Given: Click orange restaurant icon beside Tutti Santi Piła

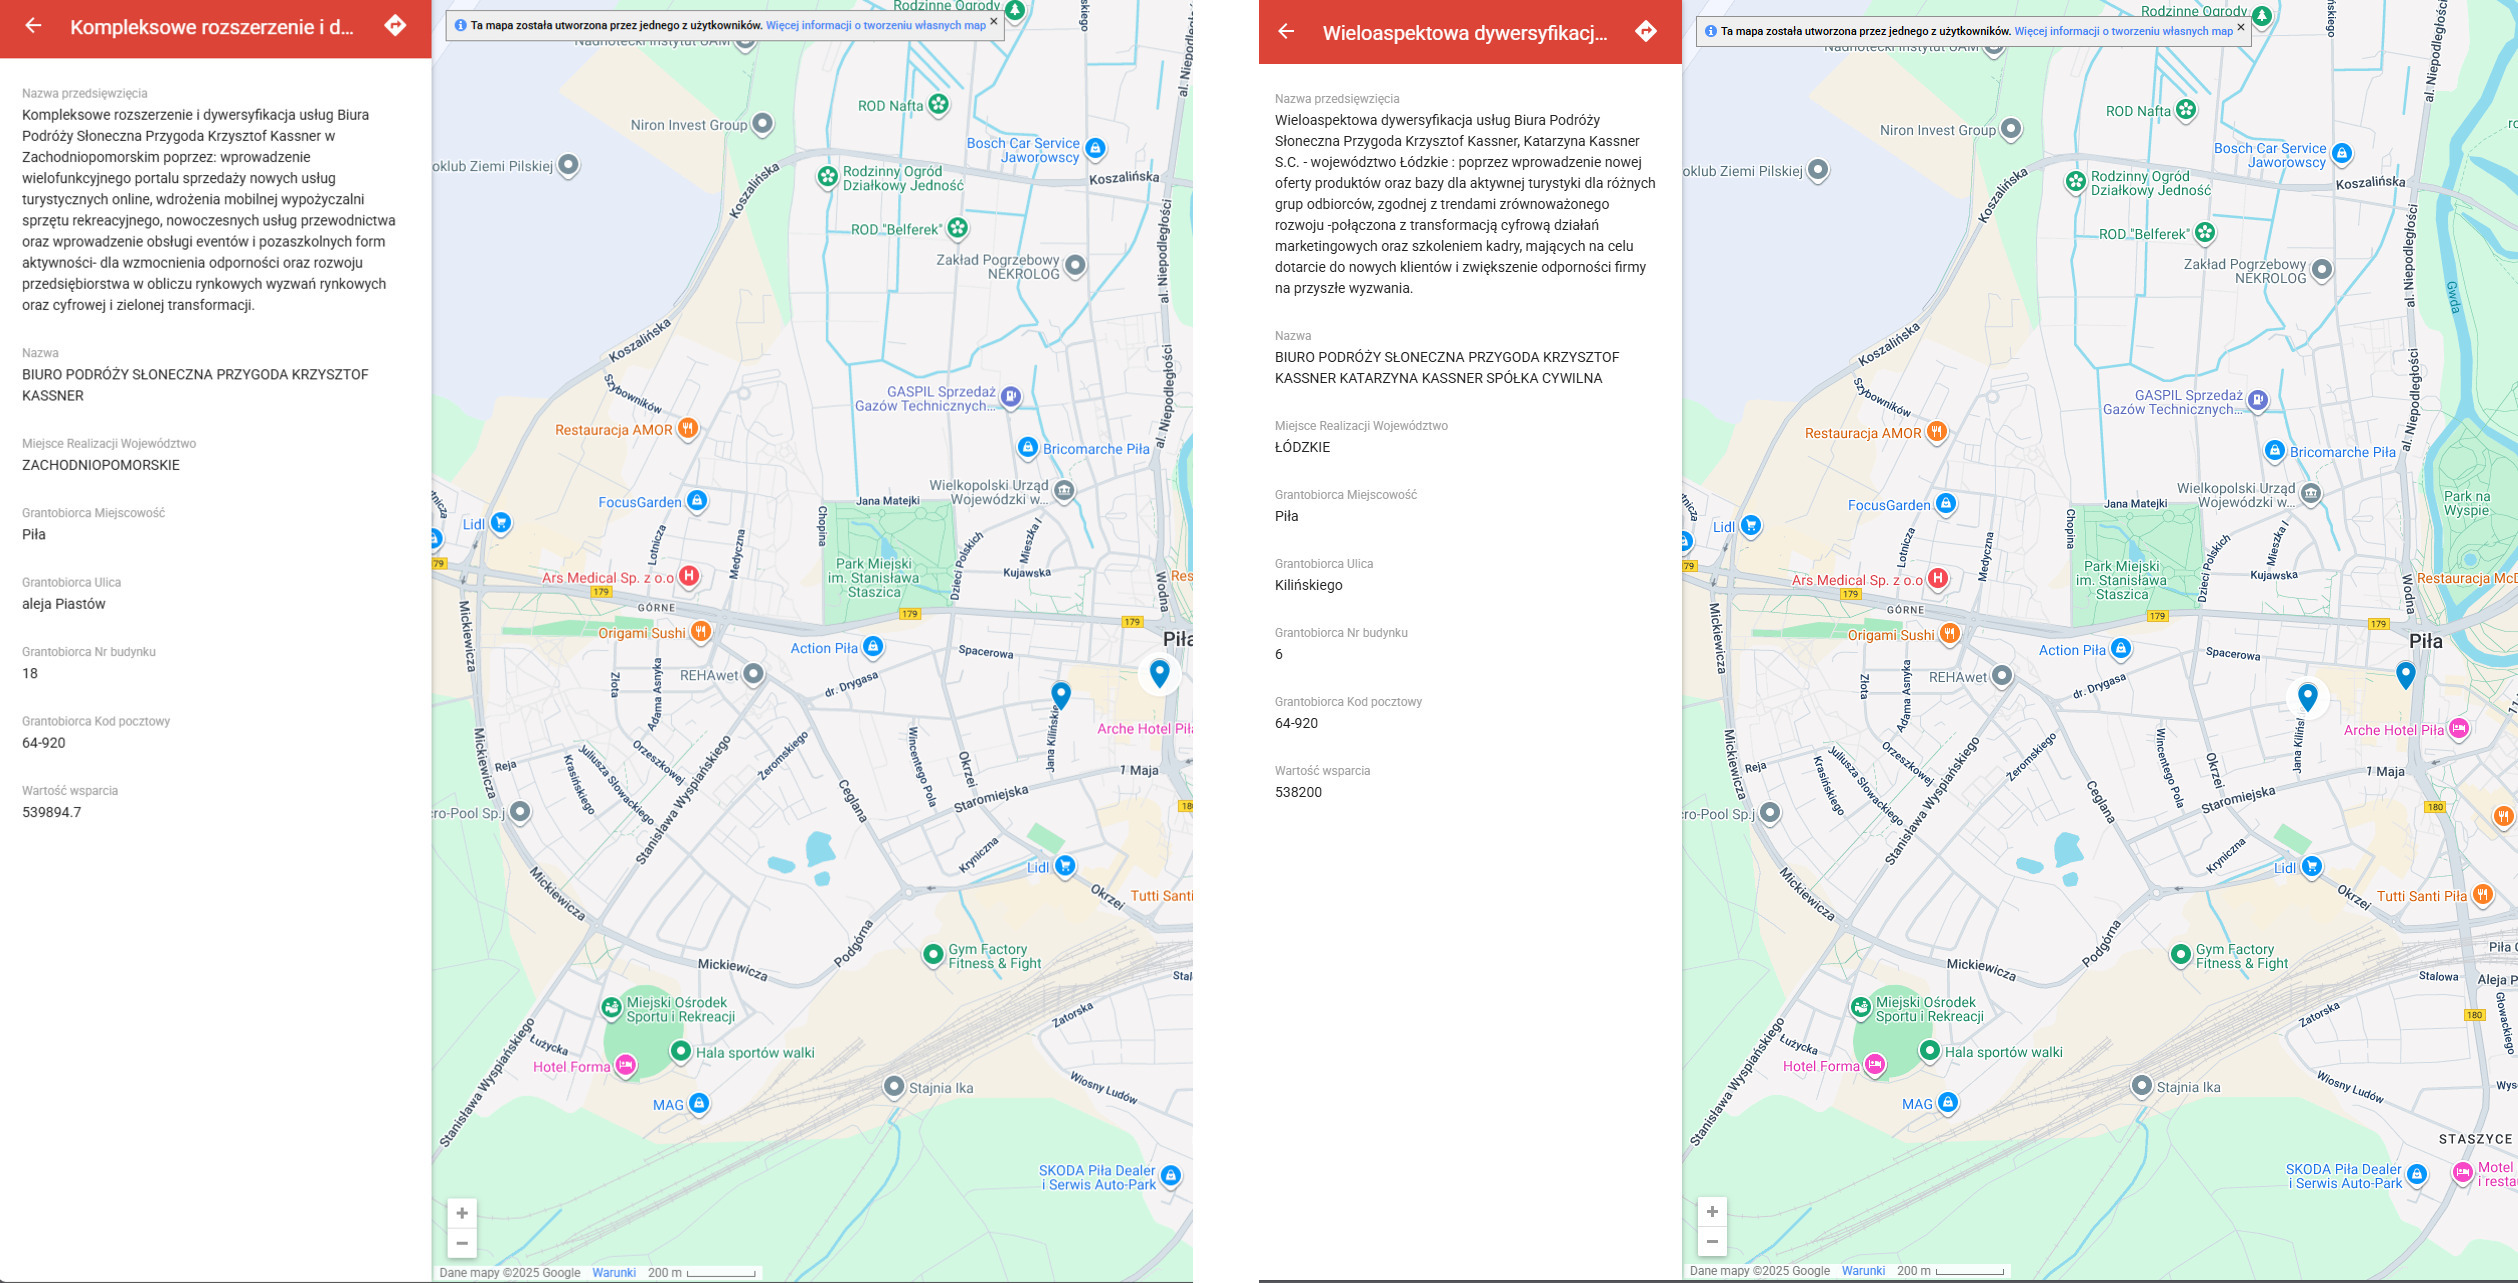Looking at the screenshot, I should tap(2482, 895).
